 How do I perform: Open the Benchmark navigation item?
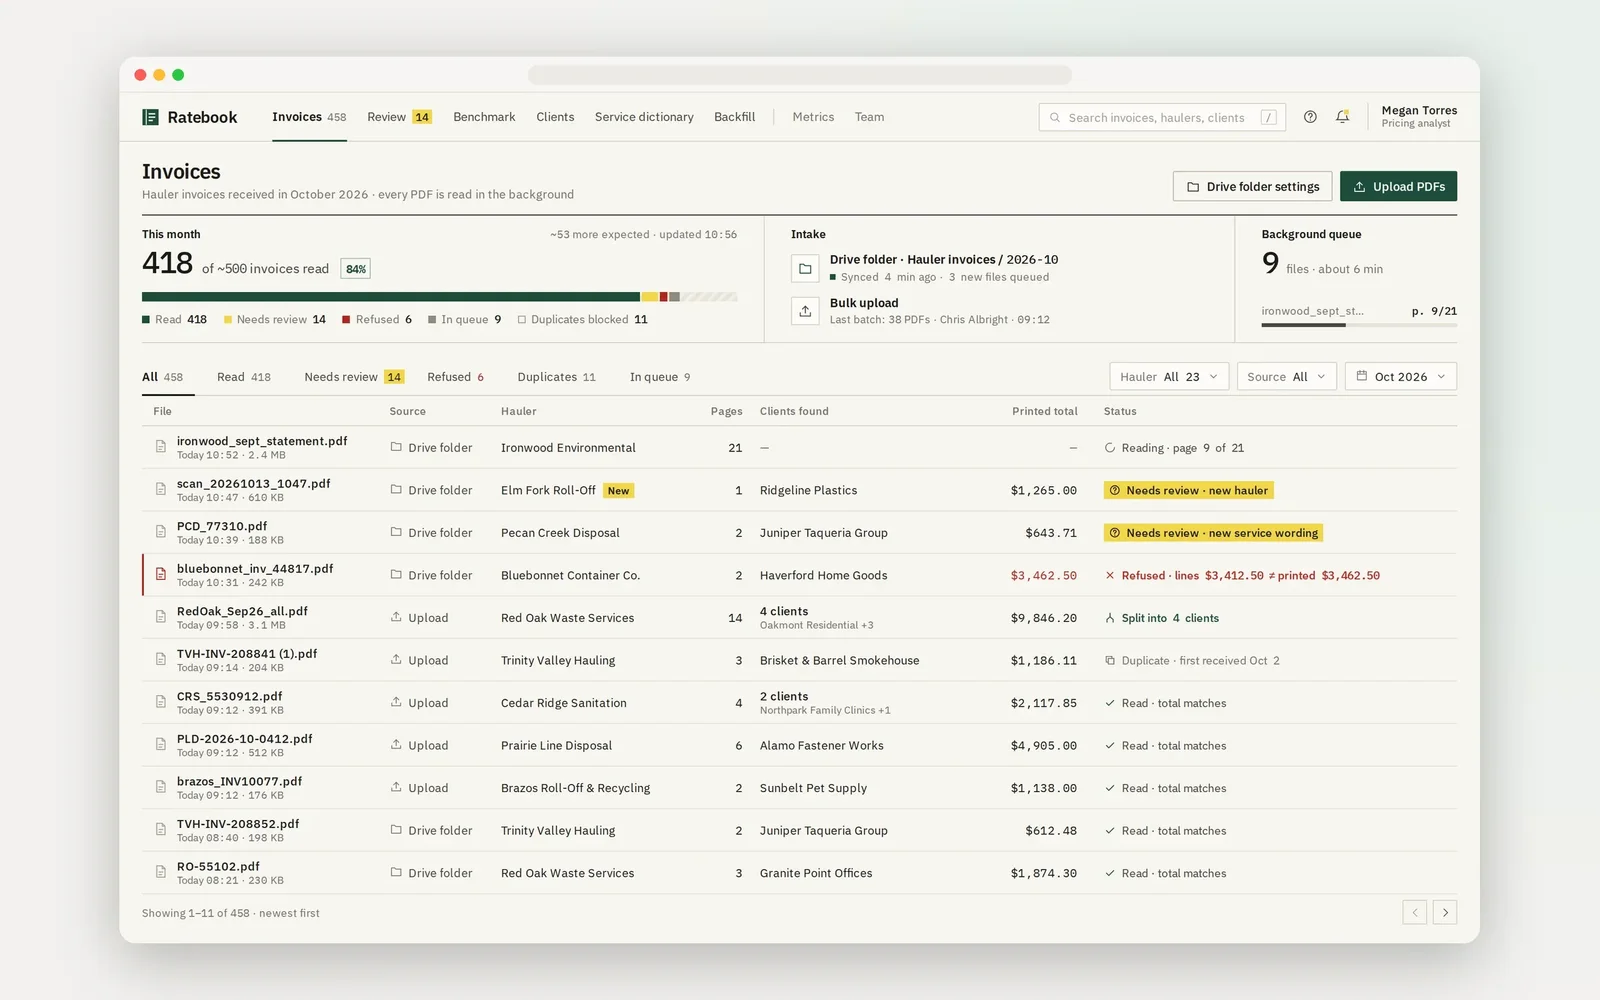tap(484, 117)
